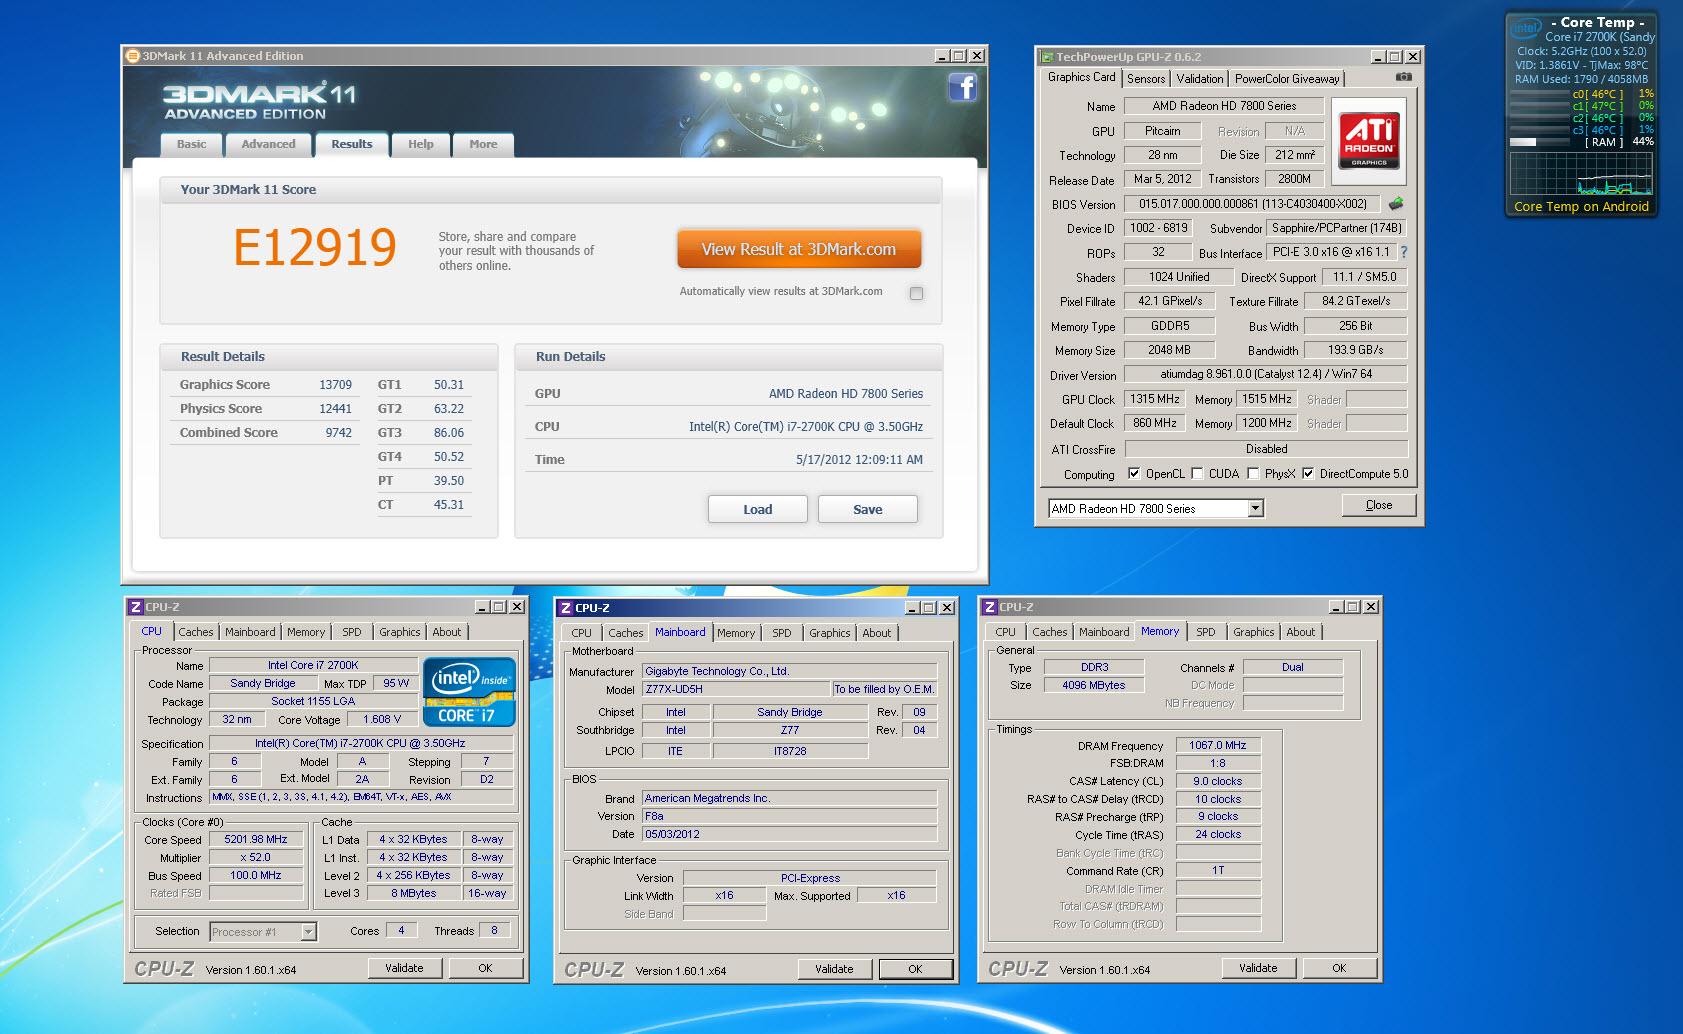Viewport: 1683px width, 1034px height.
Task: Click the BIOS Version field in GPU-Z
Action: [x=1253, y=204]
